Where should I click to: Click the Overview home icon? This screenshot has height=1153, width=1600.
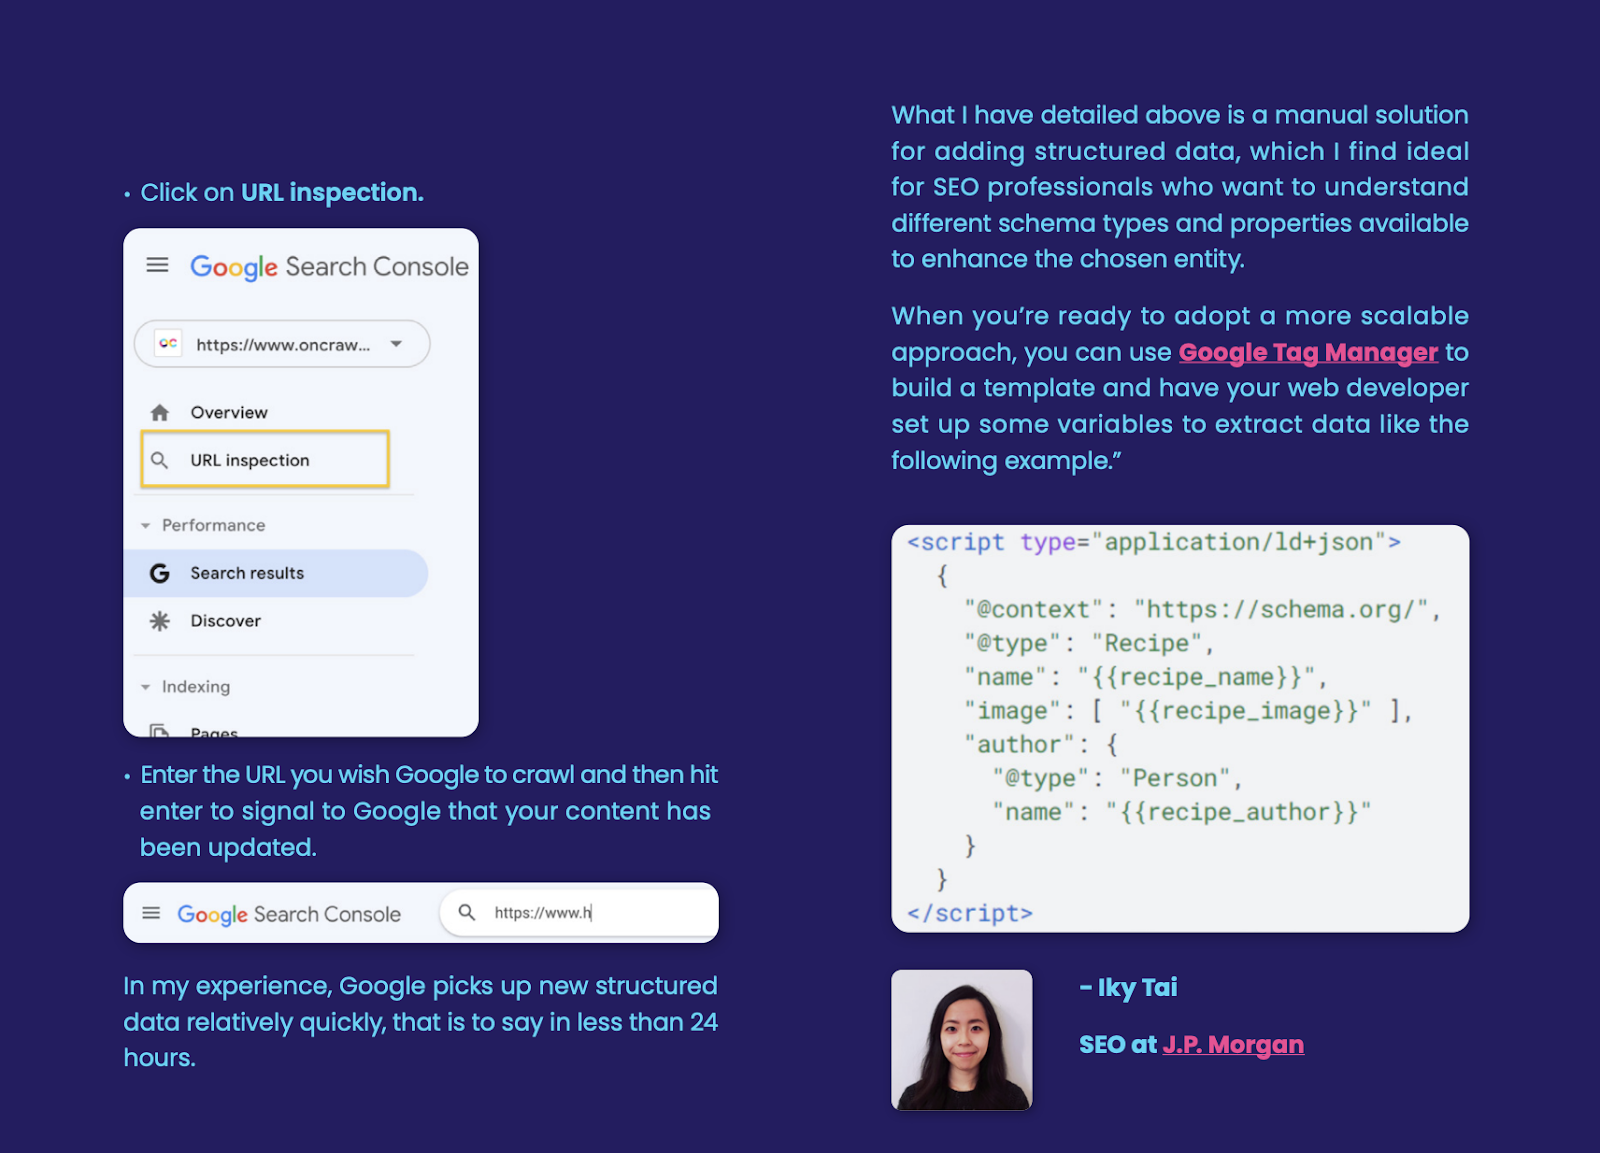pyautogui.click(x=159, y=413)
